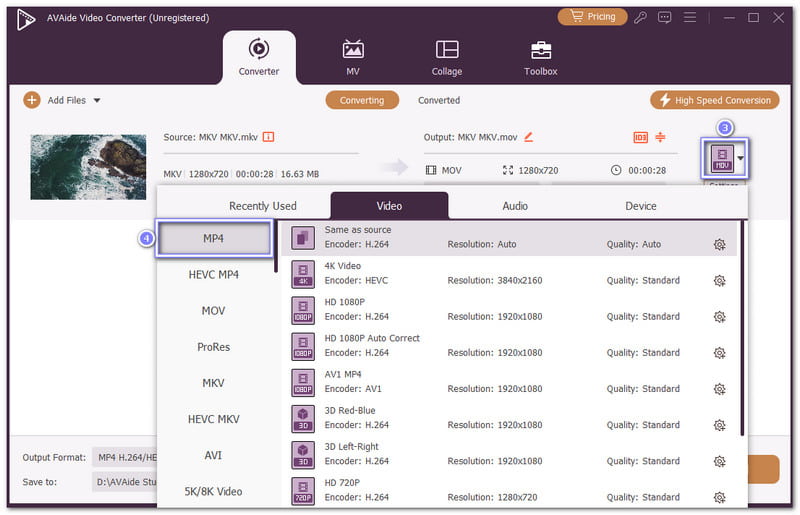Screen dimensions: 800x515
Task: Select the HEVC MP4 format
Action: click(x=214, y=275)
